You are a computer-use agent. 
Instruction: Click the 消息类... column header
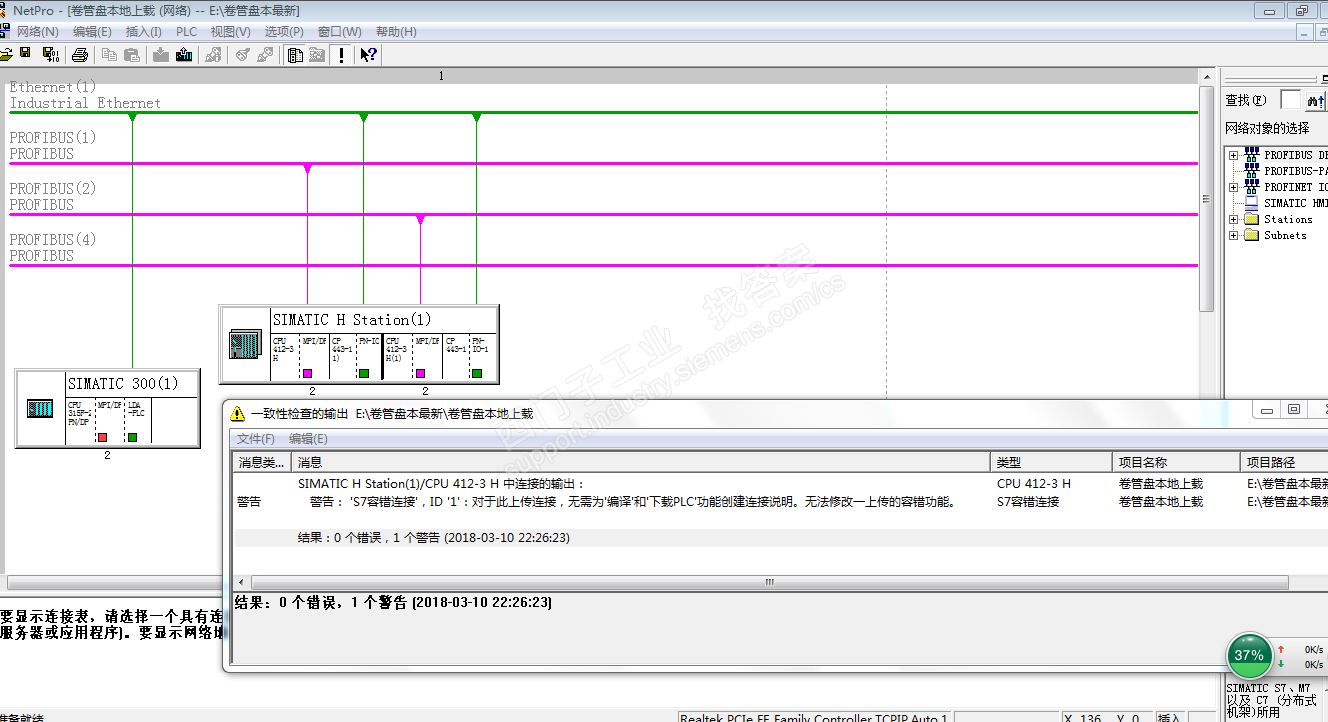coord(262,462)
